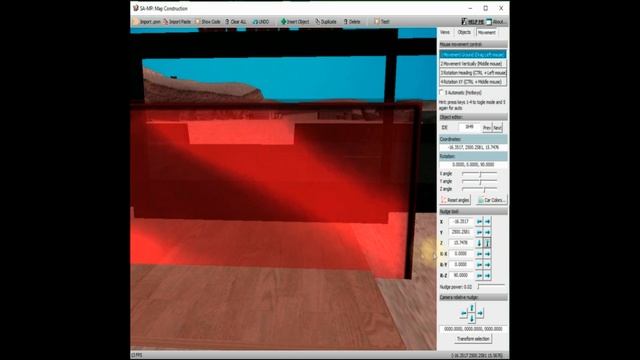Nudge Y left with the arrow
The image size is (640, 360).
pyautogui.click(x=479, y=232)
